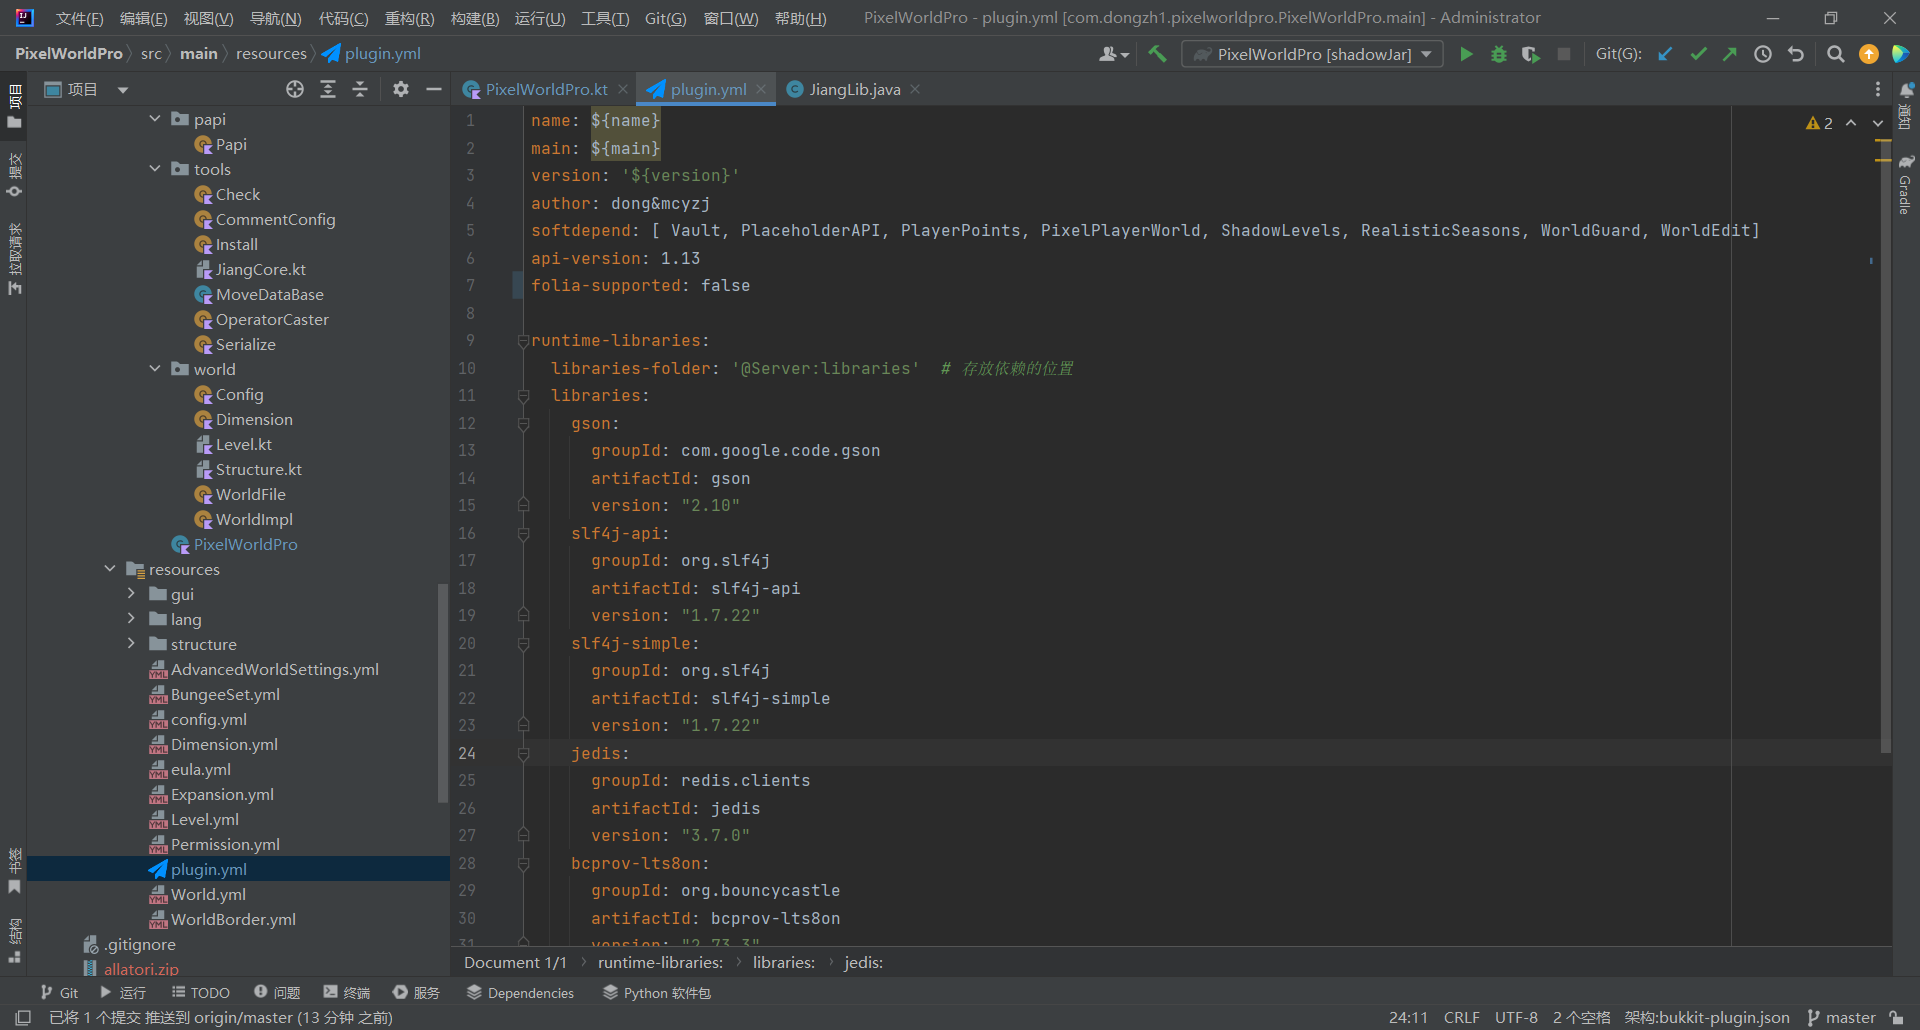Viewport: 1920px width, 1030px height.
Task: Open cursor position 24:11 go-to-line
Action: pos(1407,1017)
